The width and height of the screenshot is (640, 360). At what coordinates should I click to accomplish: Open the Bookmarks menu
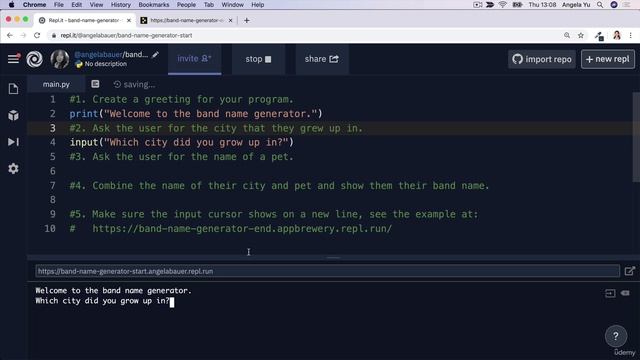point(153,5)
